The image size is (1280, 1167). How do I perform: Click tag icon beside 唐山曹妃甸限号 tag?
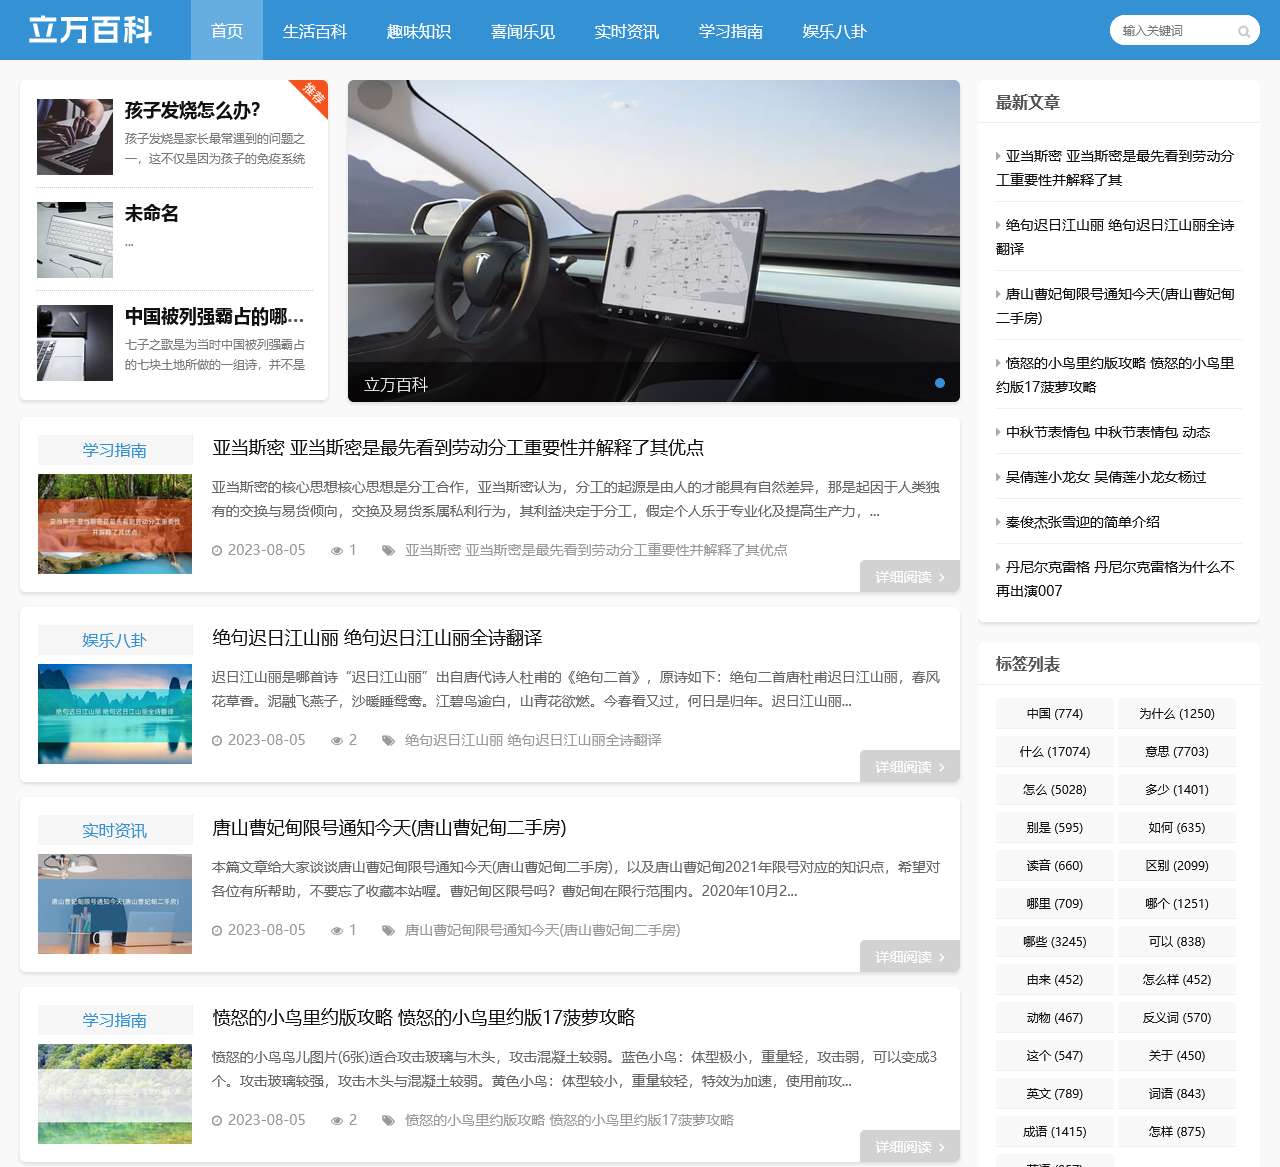tap(388, 930)
